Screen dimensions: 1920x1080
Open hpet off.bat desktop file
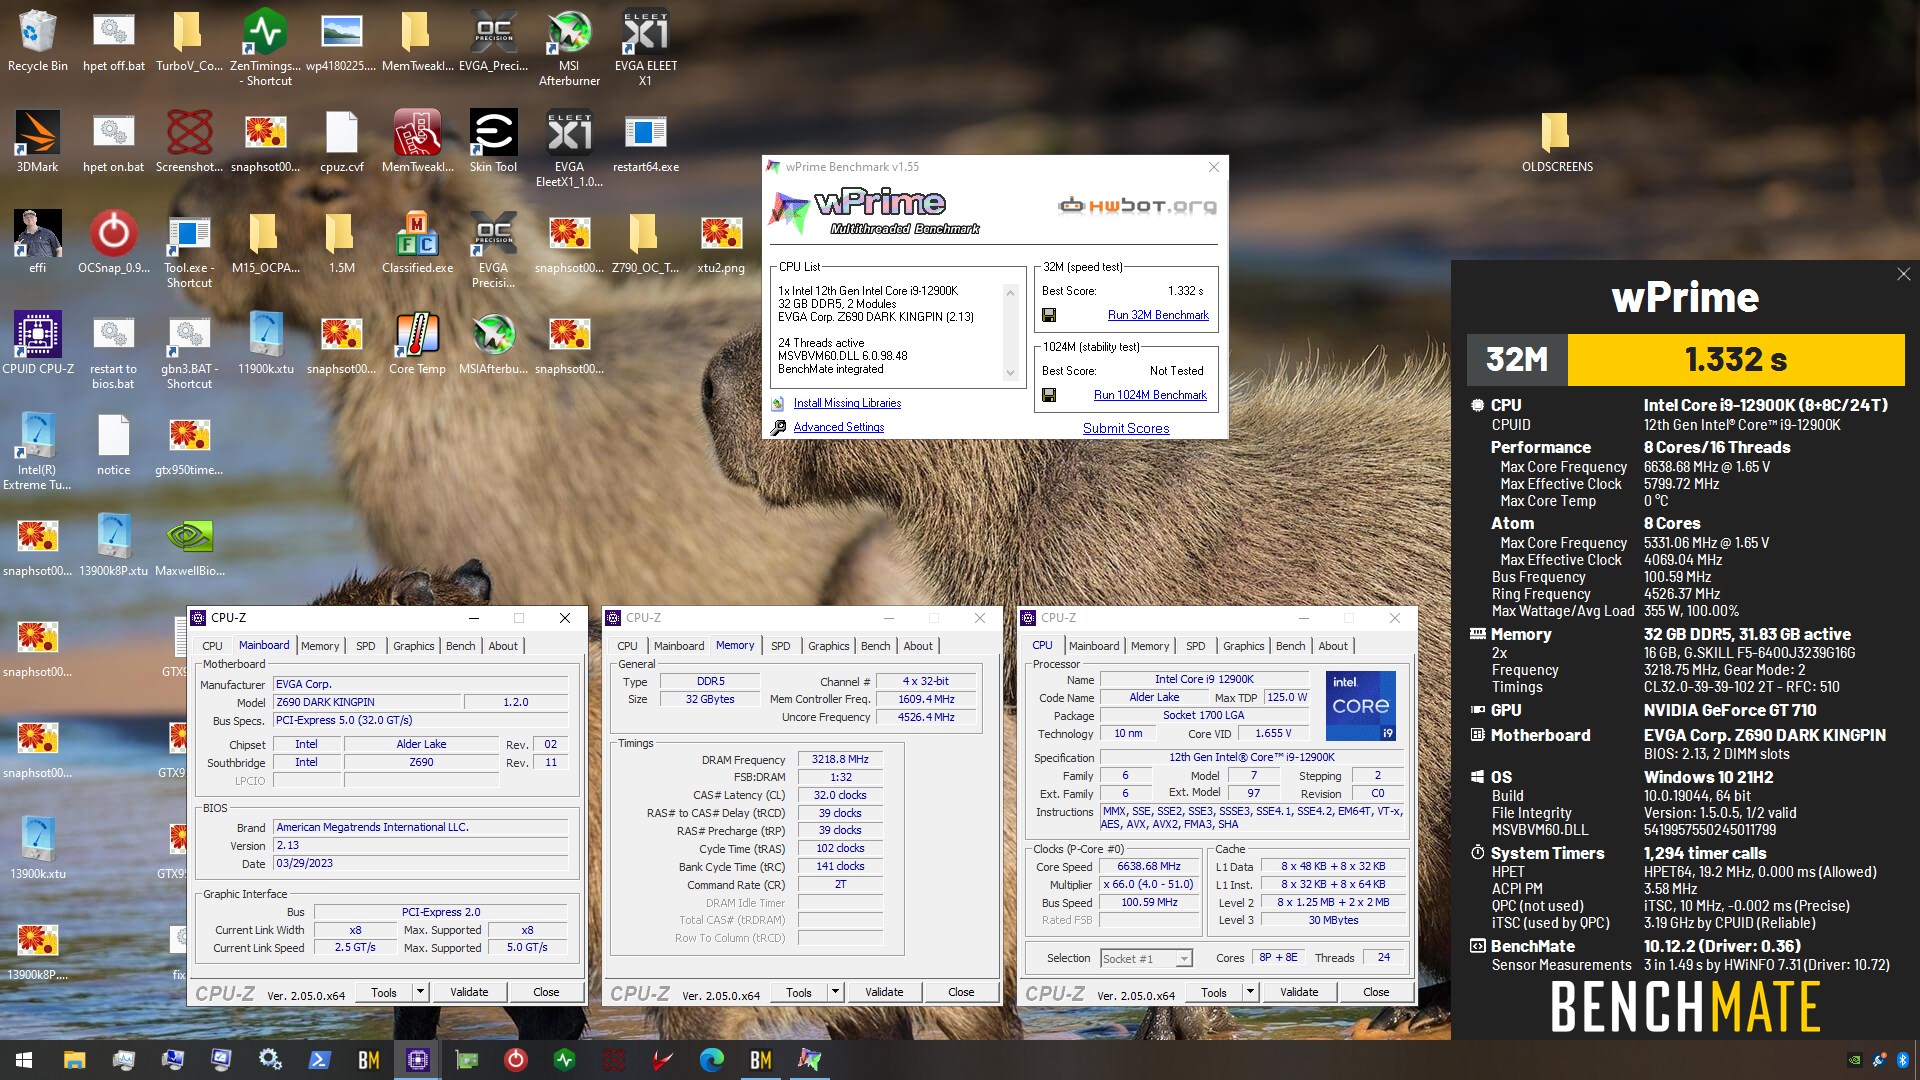click(113, 42)
